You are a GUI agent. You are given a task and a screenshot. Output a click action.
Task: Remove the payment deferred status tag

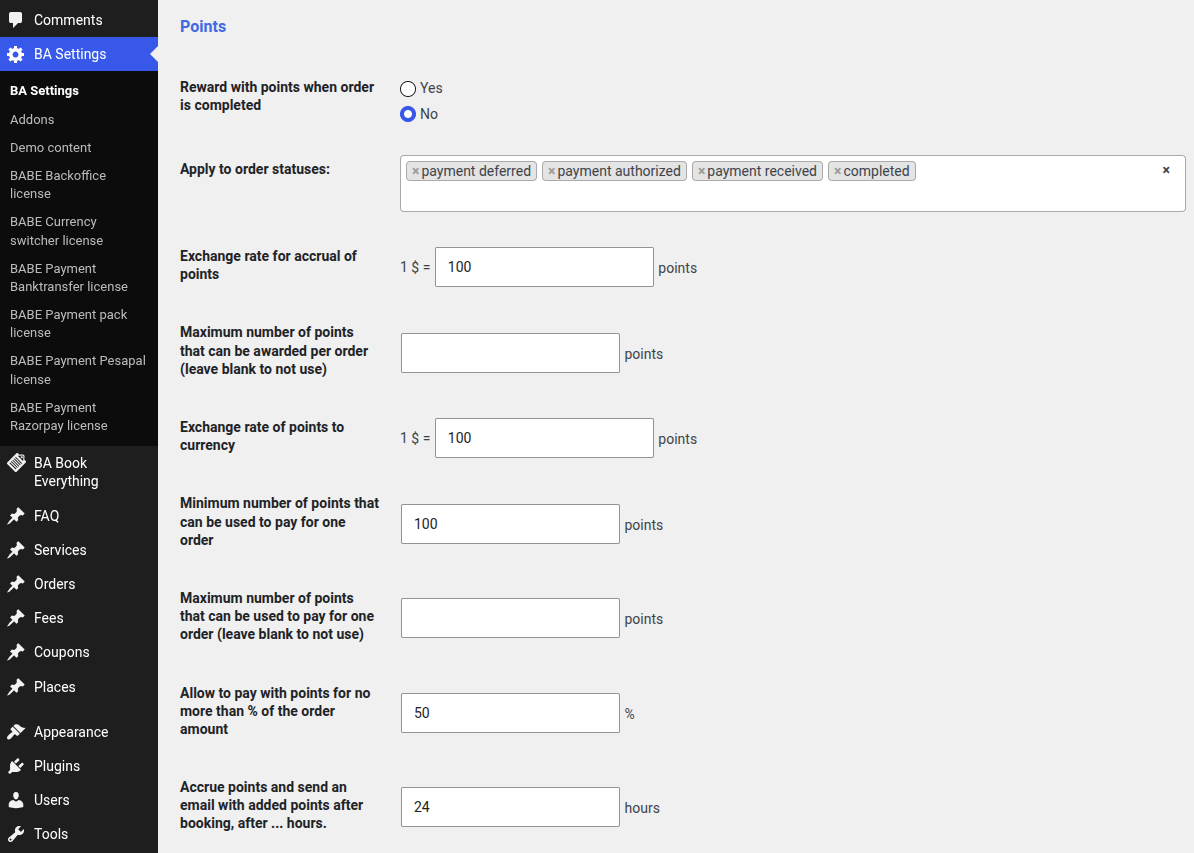coord(415,171)
